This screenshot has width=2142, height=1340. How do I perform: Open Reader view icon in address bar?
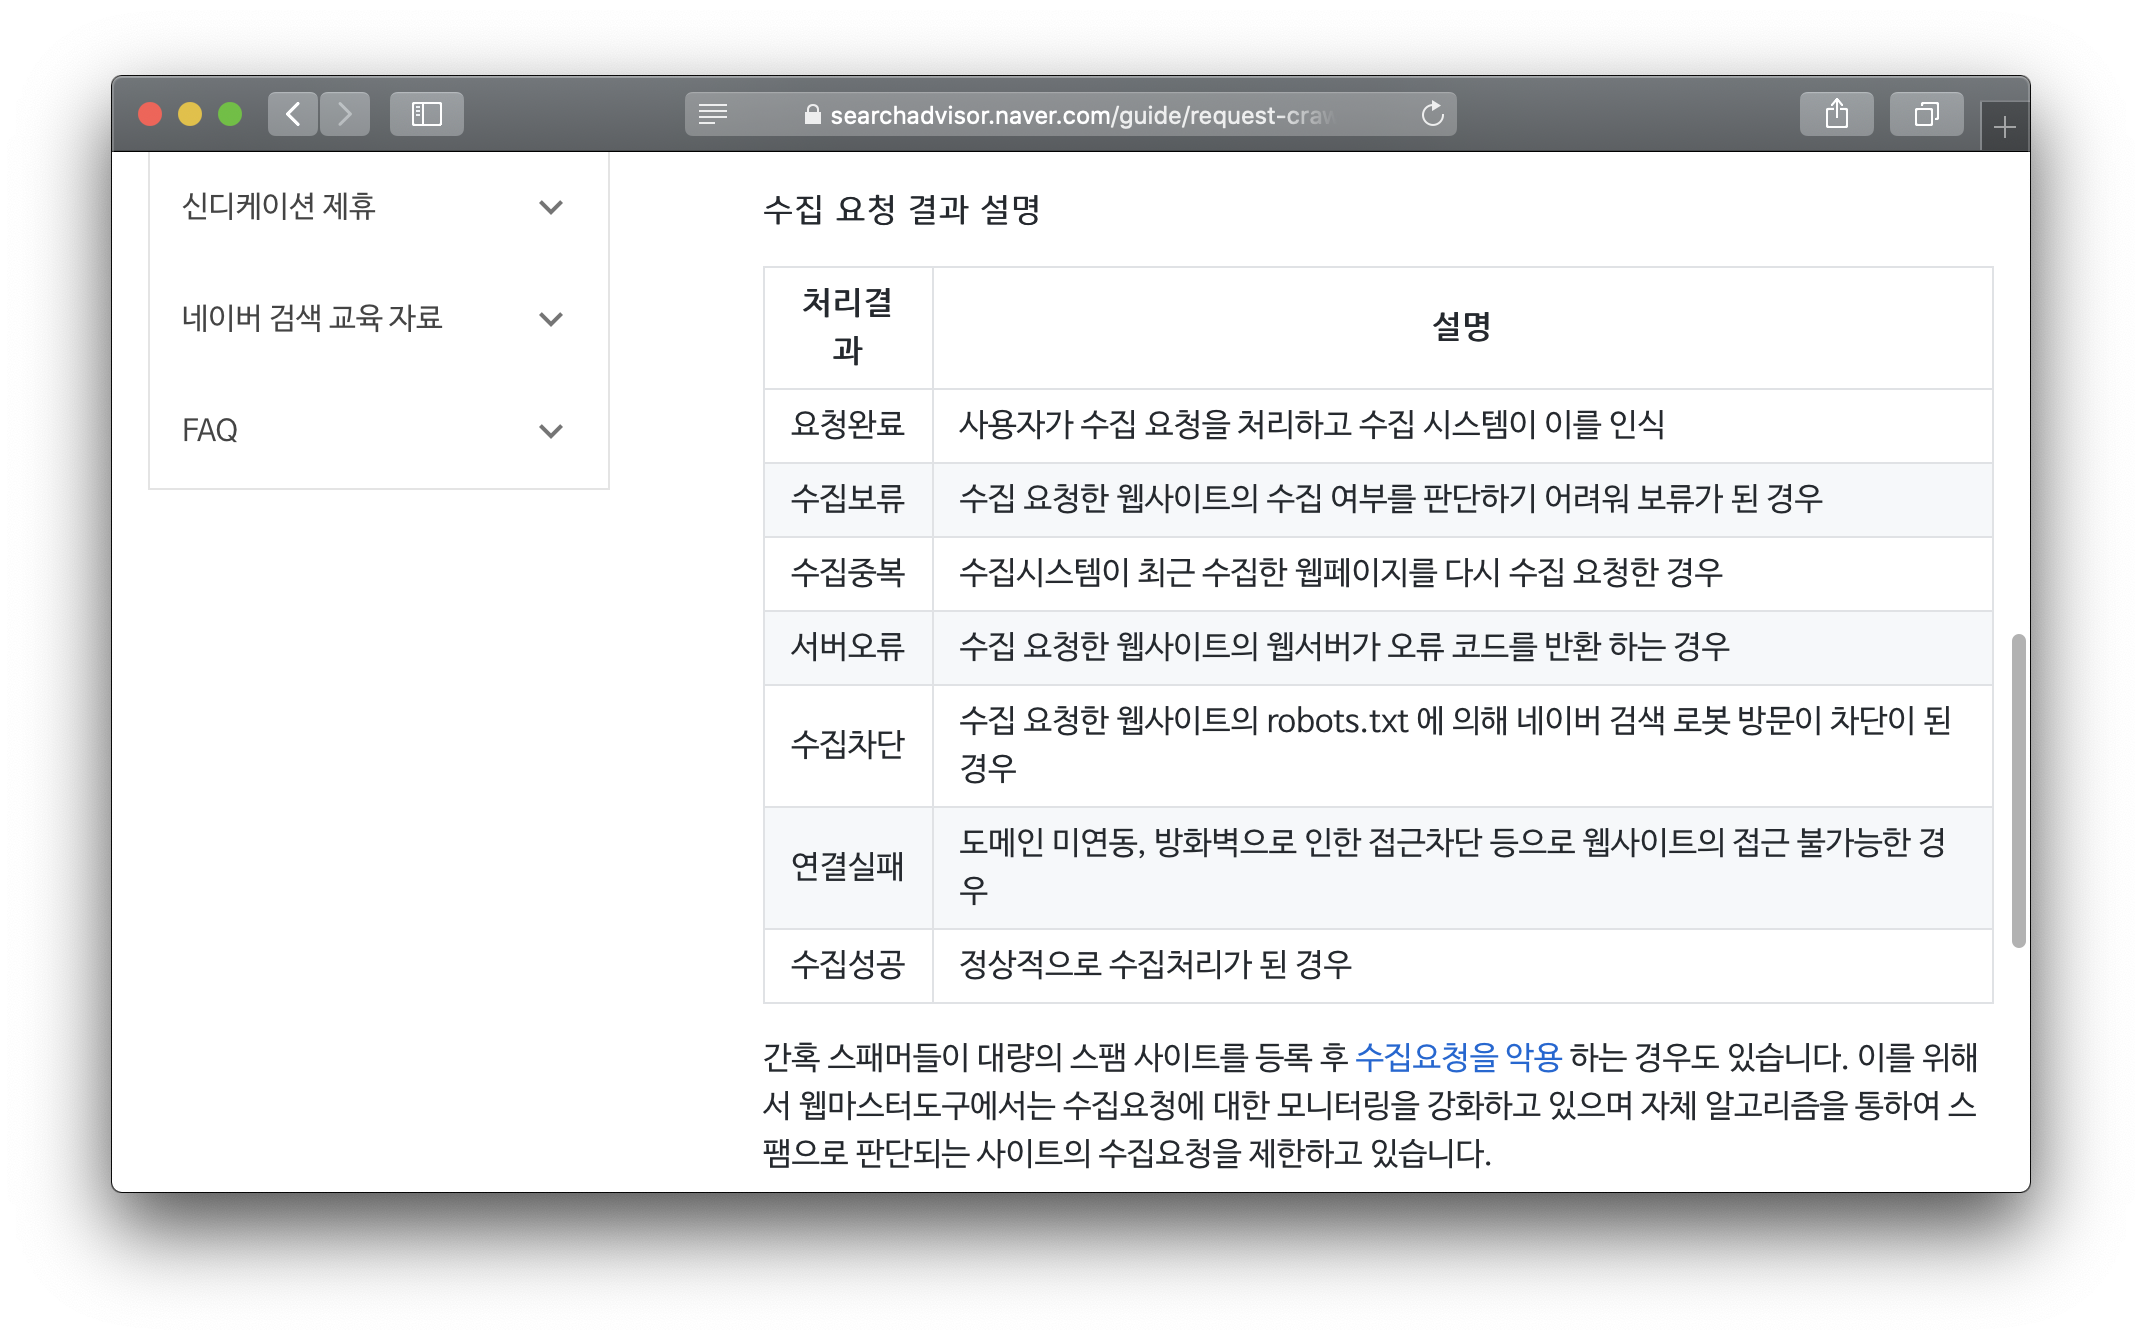(713, 114)
